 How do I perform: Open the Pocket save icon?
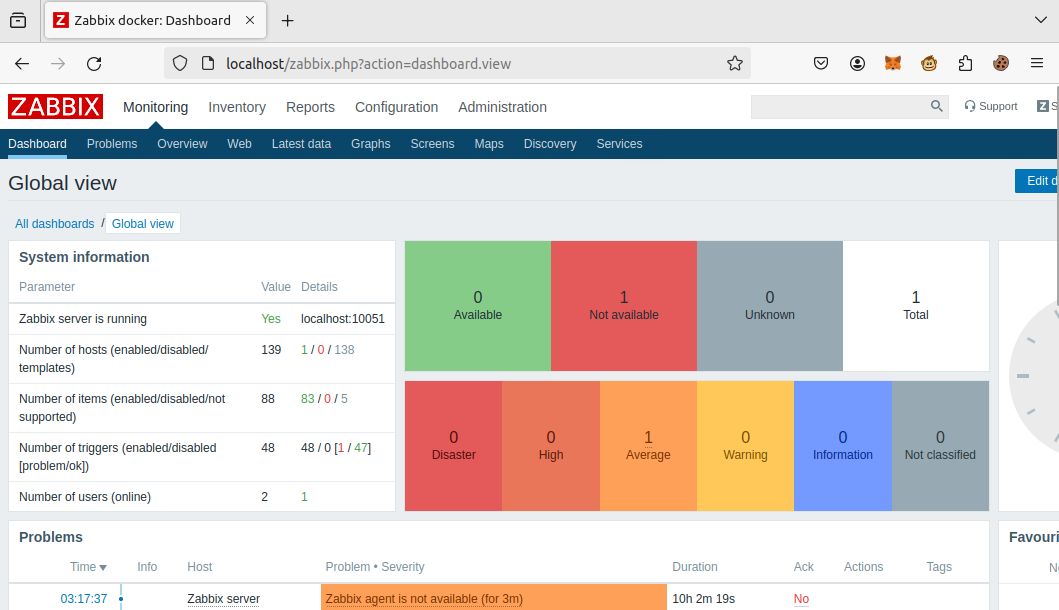click(821, 63)
